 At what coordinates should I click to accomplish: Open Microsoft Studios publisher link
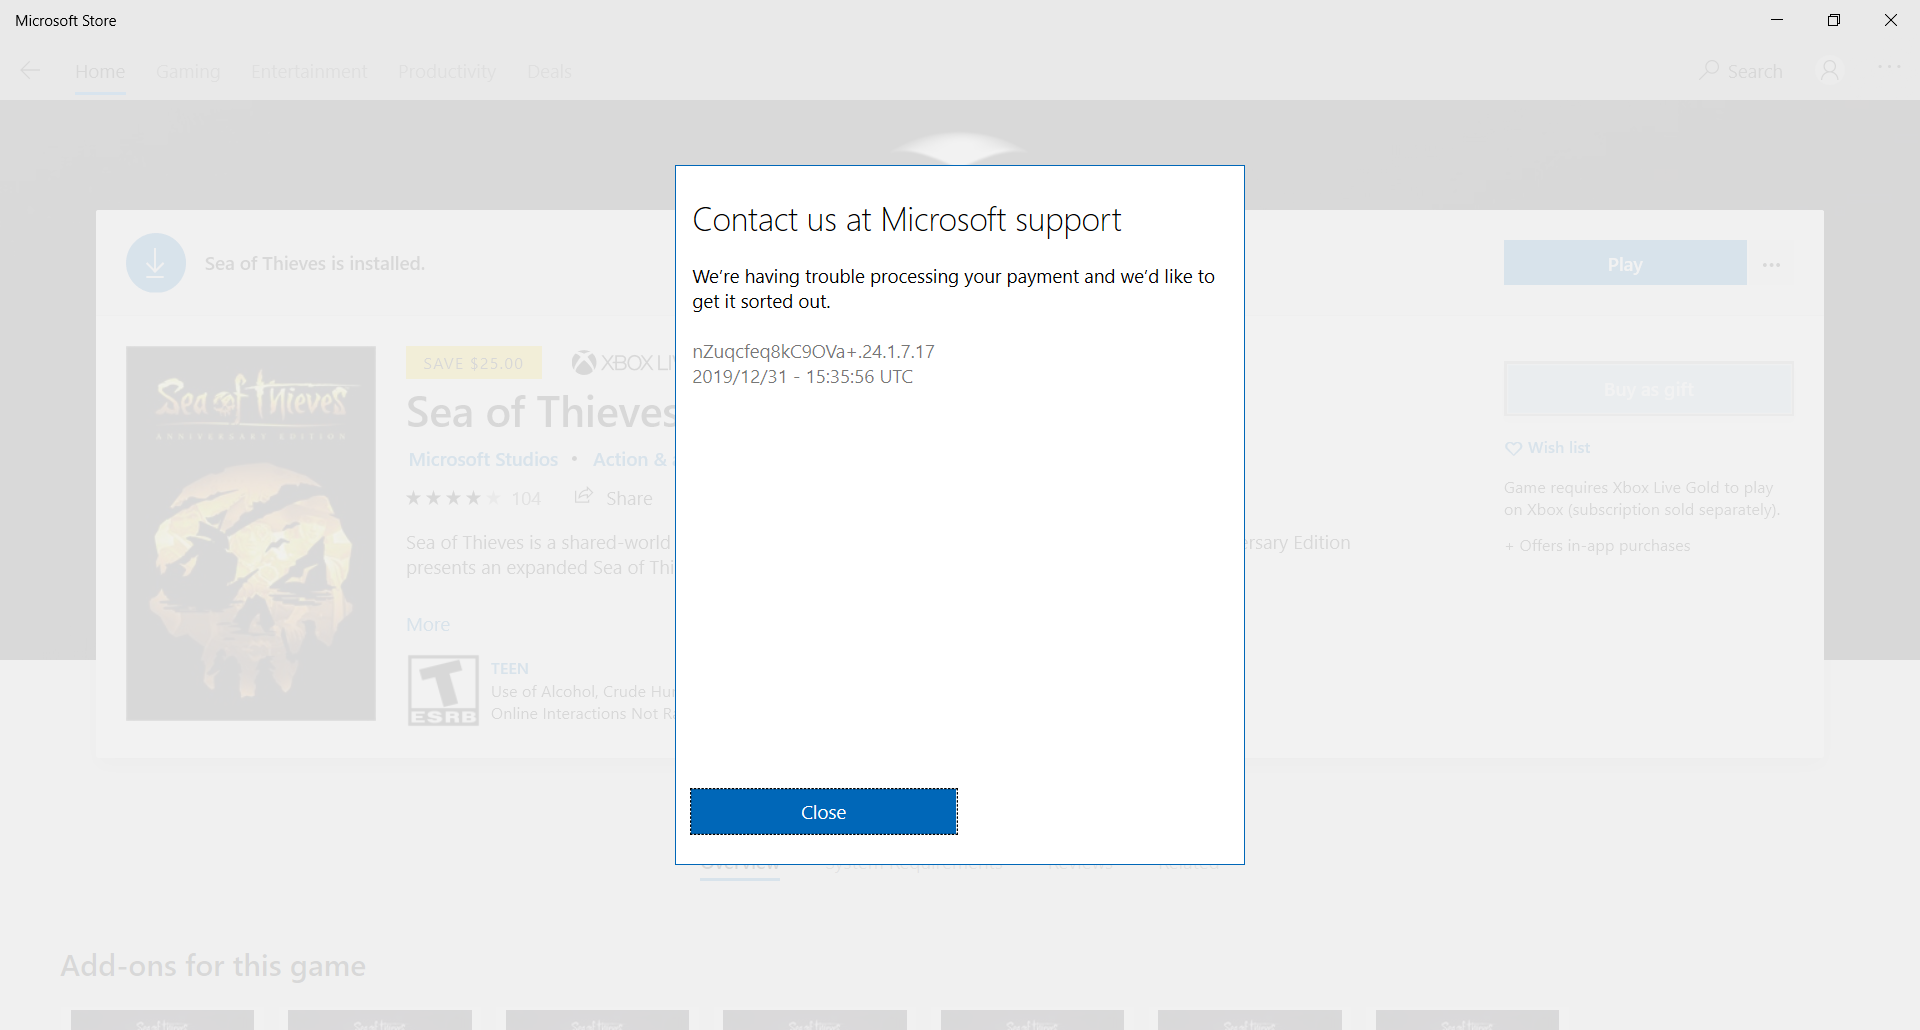click(x=483, y=459)
